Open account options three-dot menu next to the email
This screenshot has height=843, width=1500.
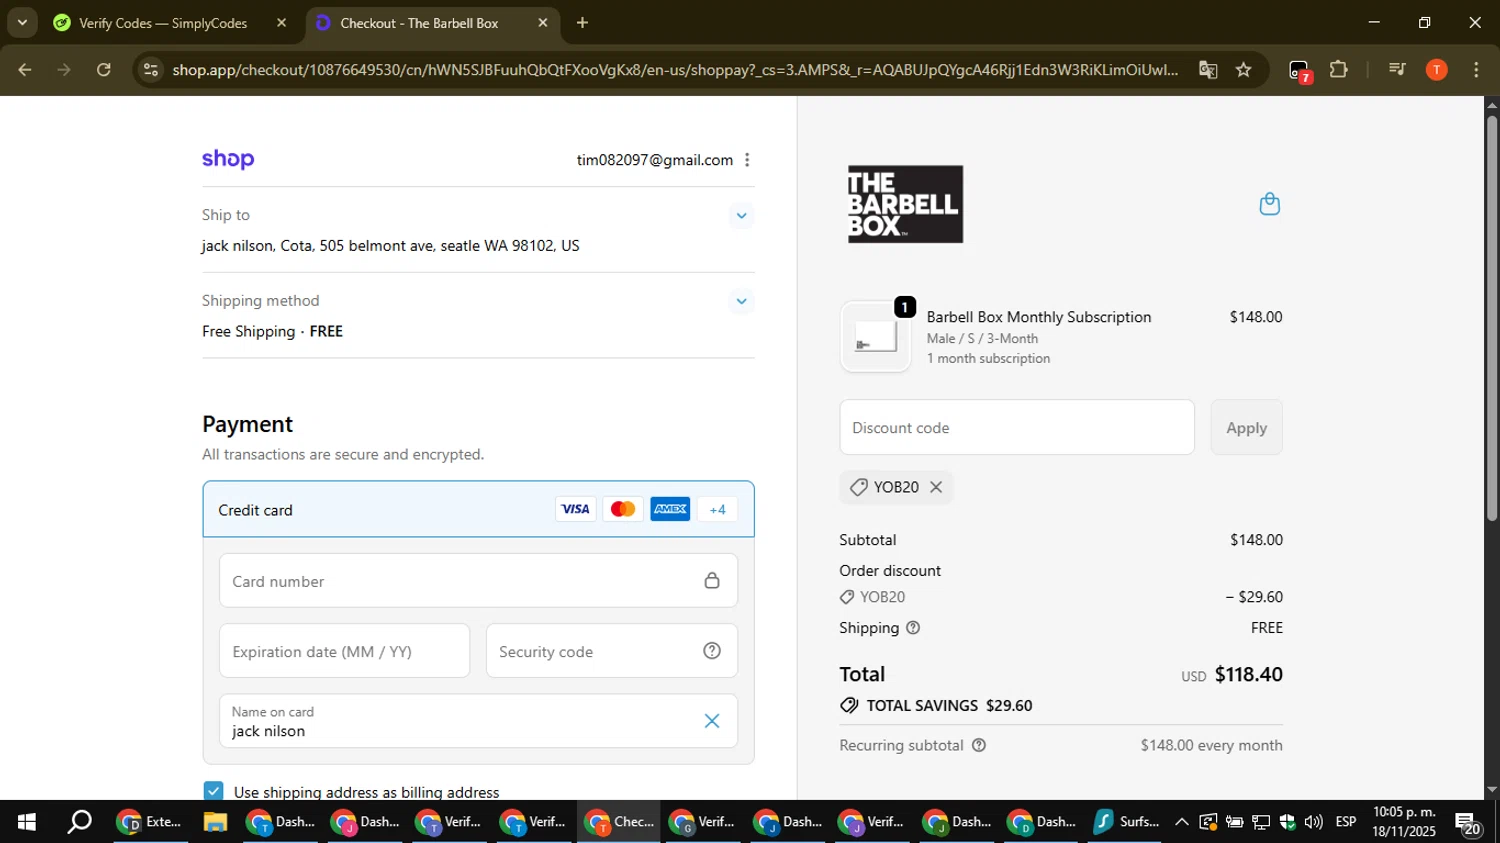coord(747,160)
